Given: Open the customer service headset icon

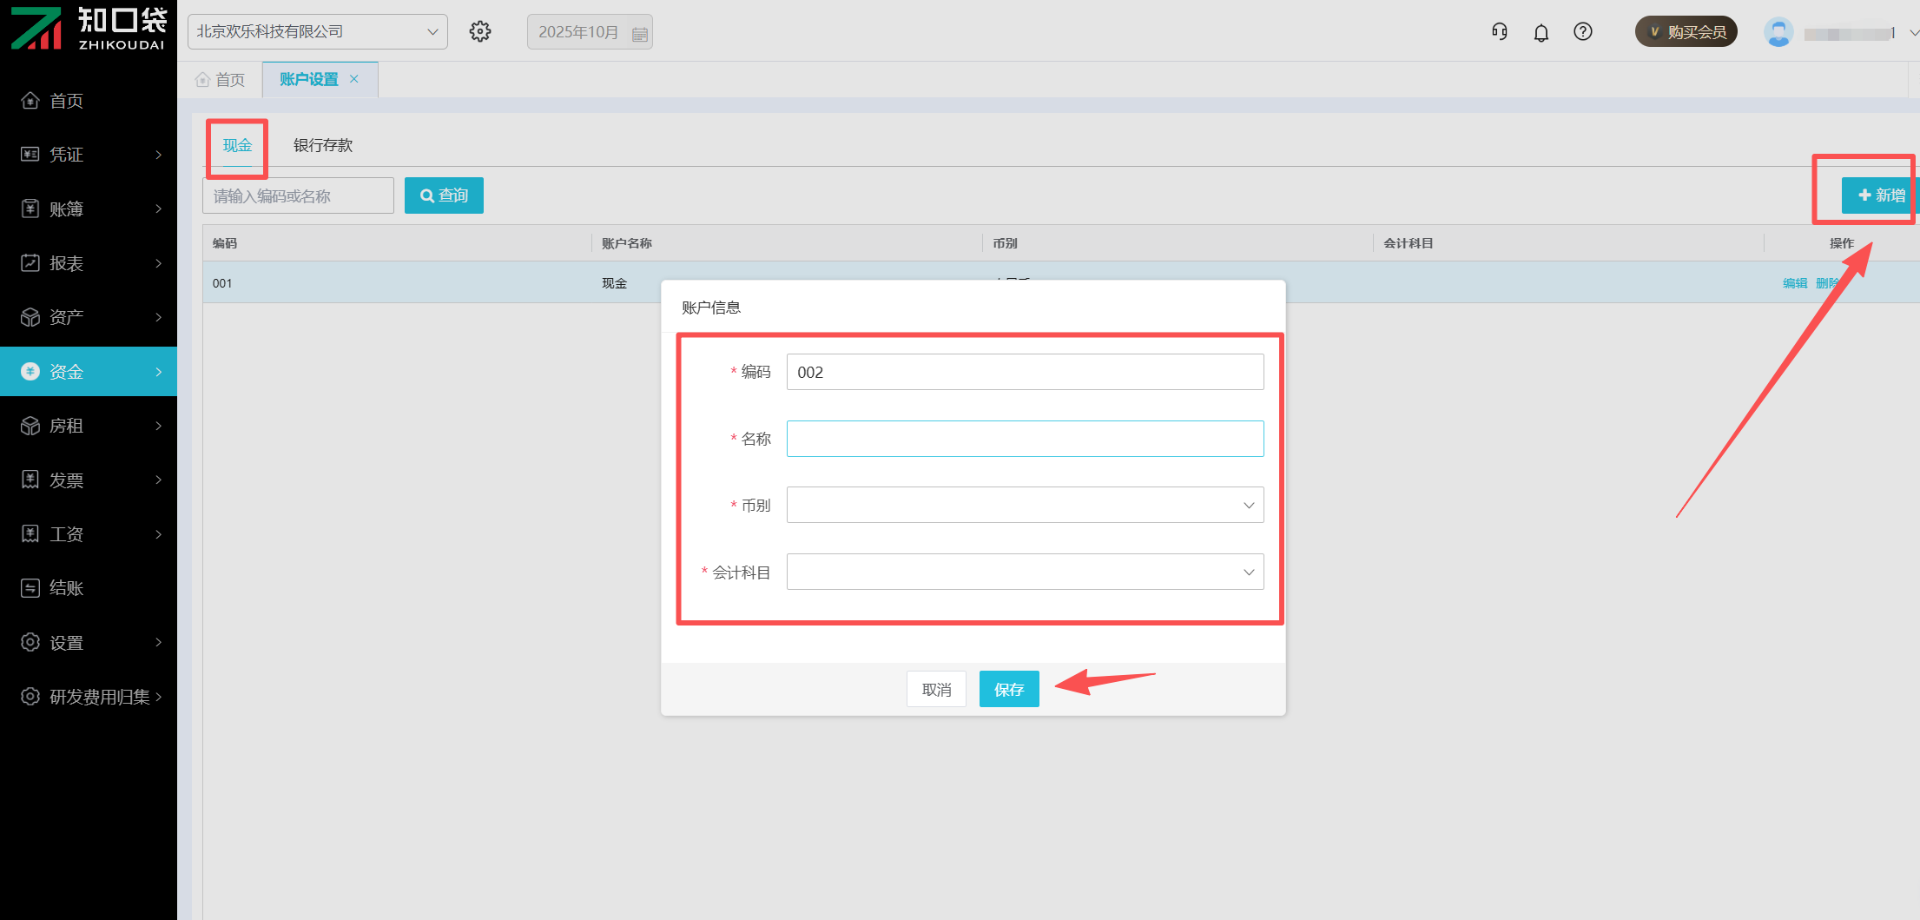Looking at the screenshot, I should 1499,32.
